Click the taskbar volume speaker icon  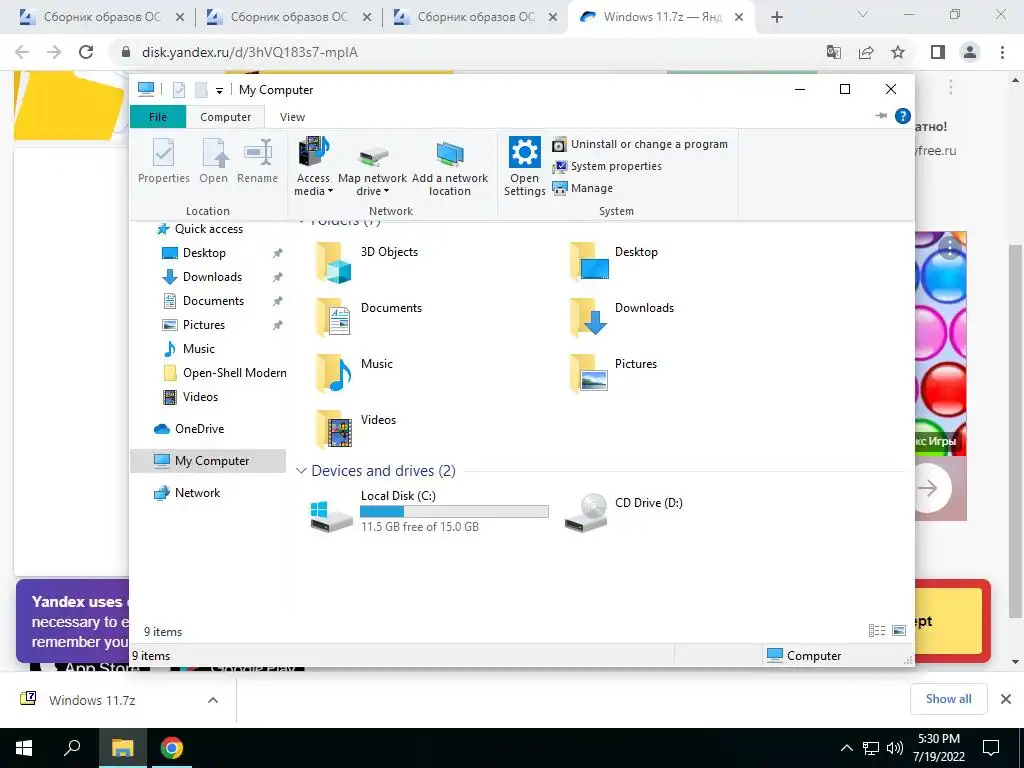click(895, 748)
